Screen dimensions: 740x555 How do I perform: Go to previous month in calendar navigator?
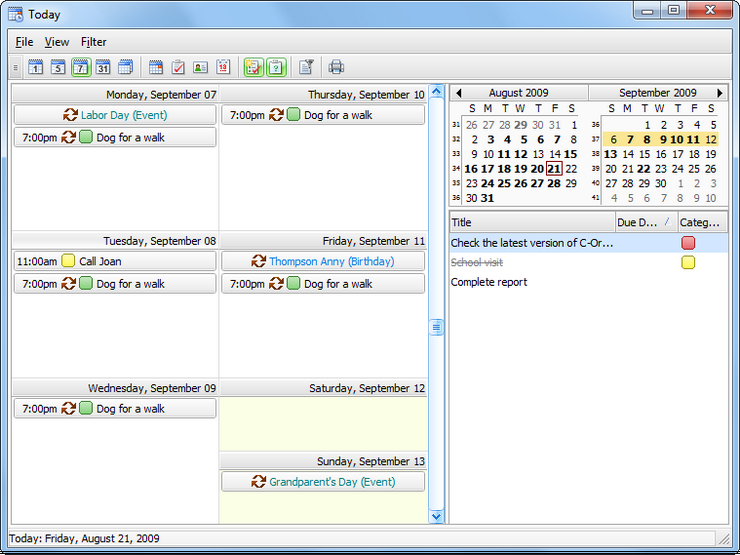pos(458,93)
